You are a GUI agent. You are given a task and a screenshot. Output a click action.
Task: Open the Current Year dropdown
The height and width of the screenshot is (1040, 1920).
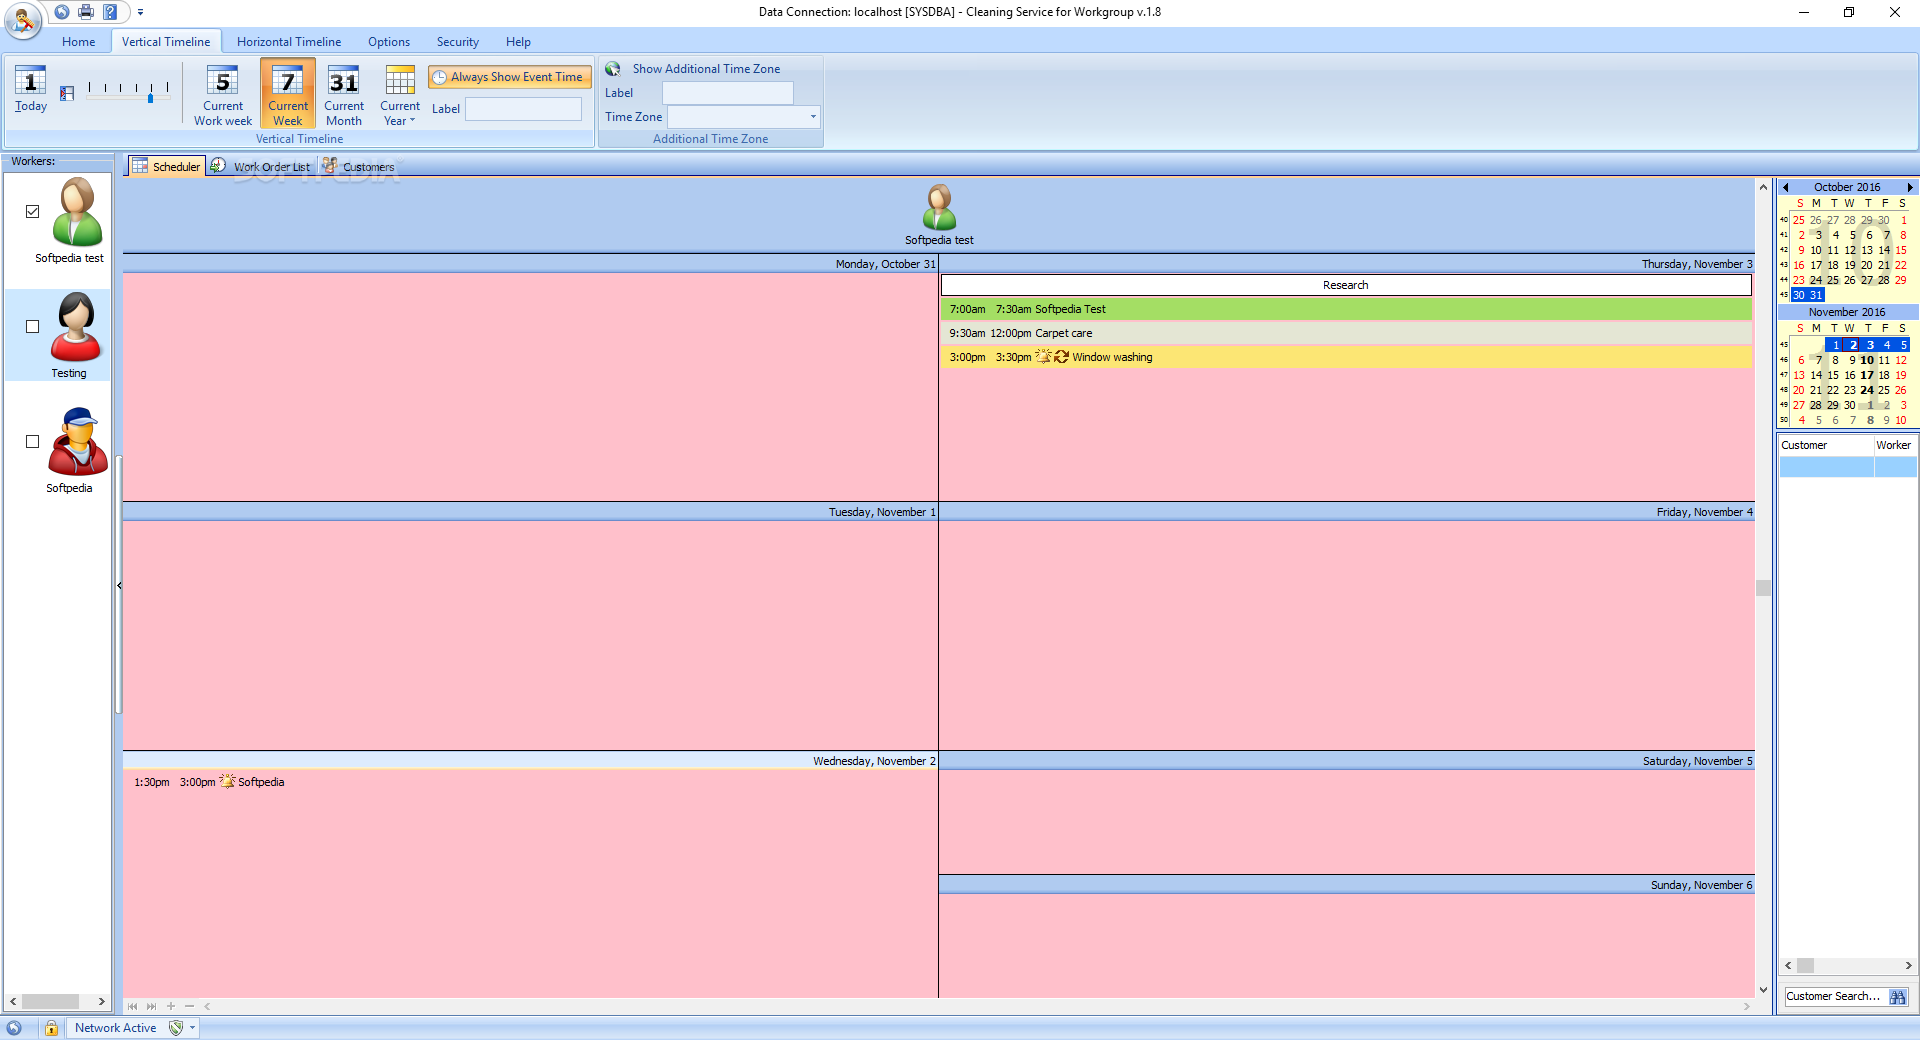tap(400, 94)
